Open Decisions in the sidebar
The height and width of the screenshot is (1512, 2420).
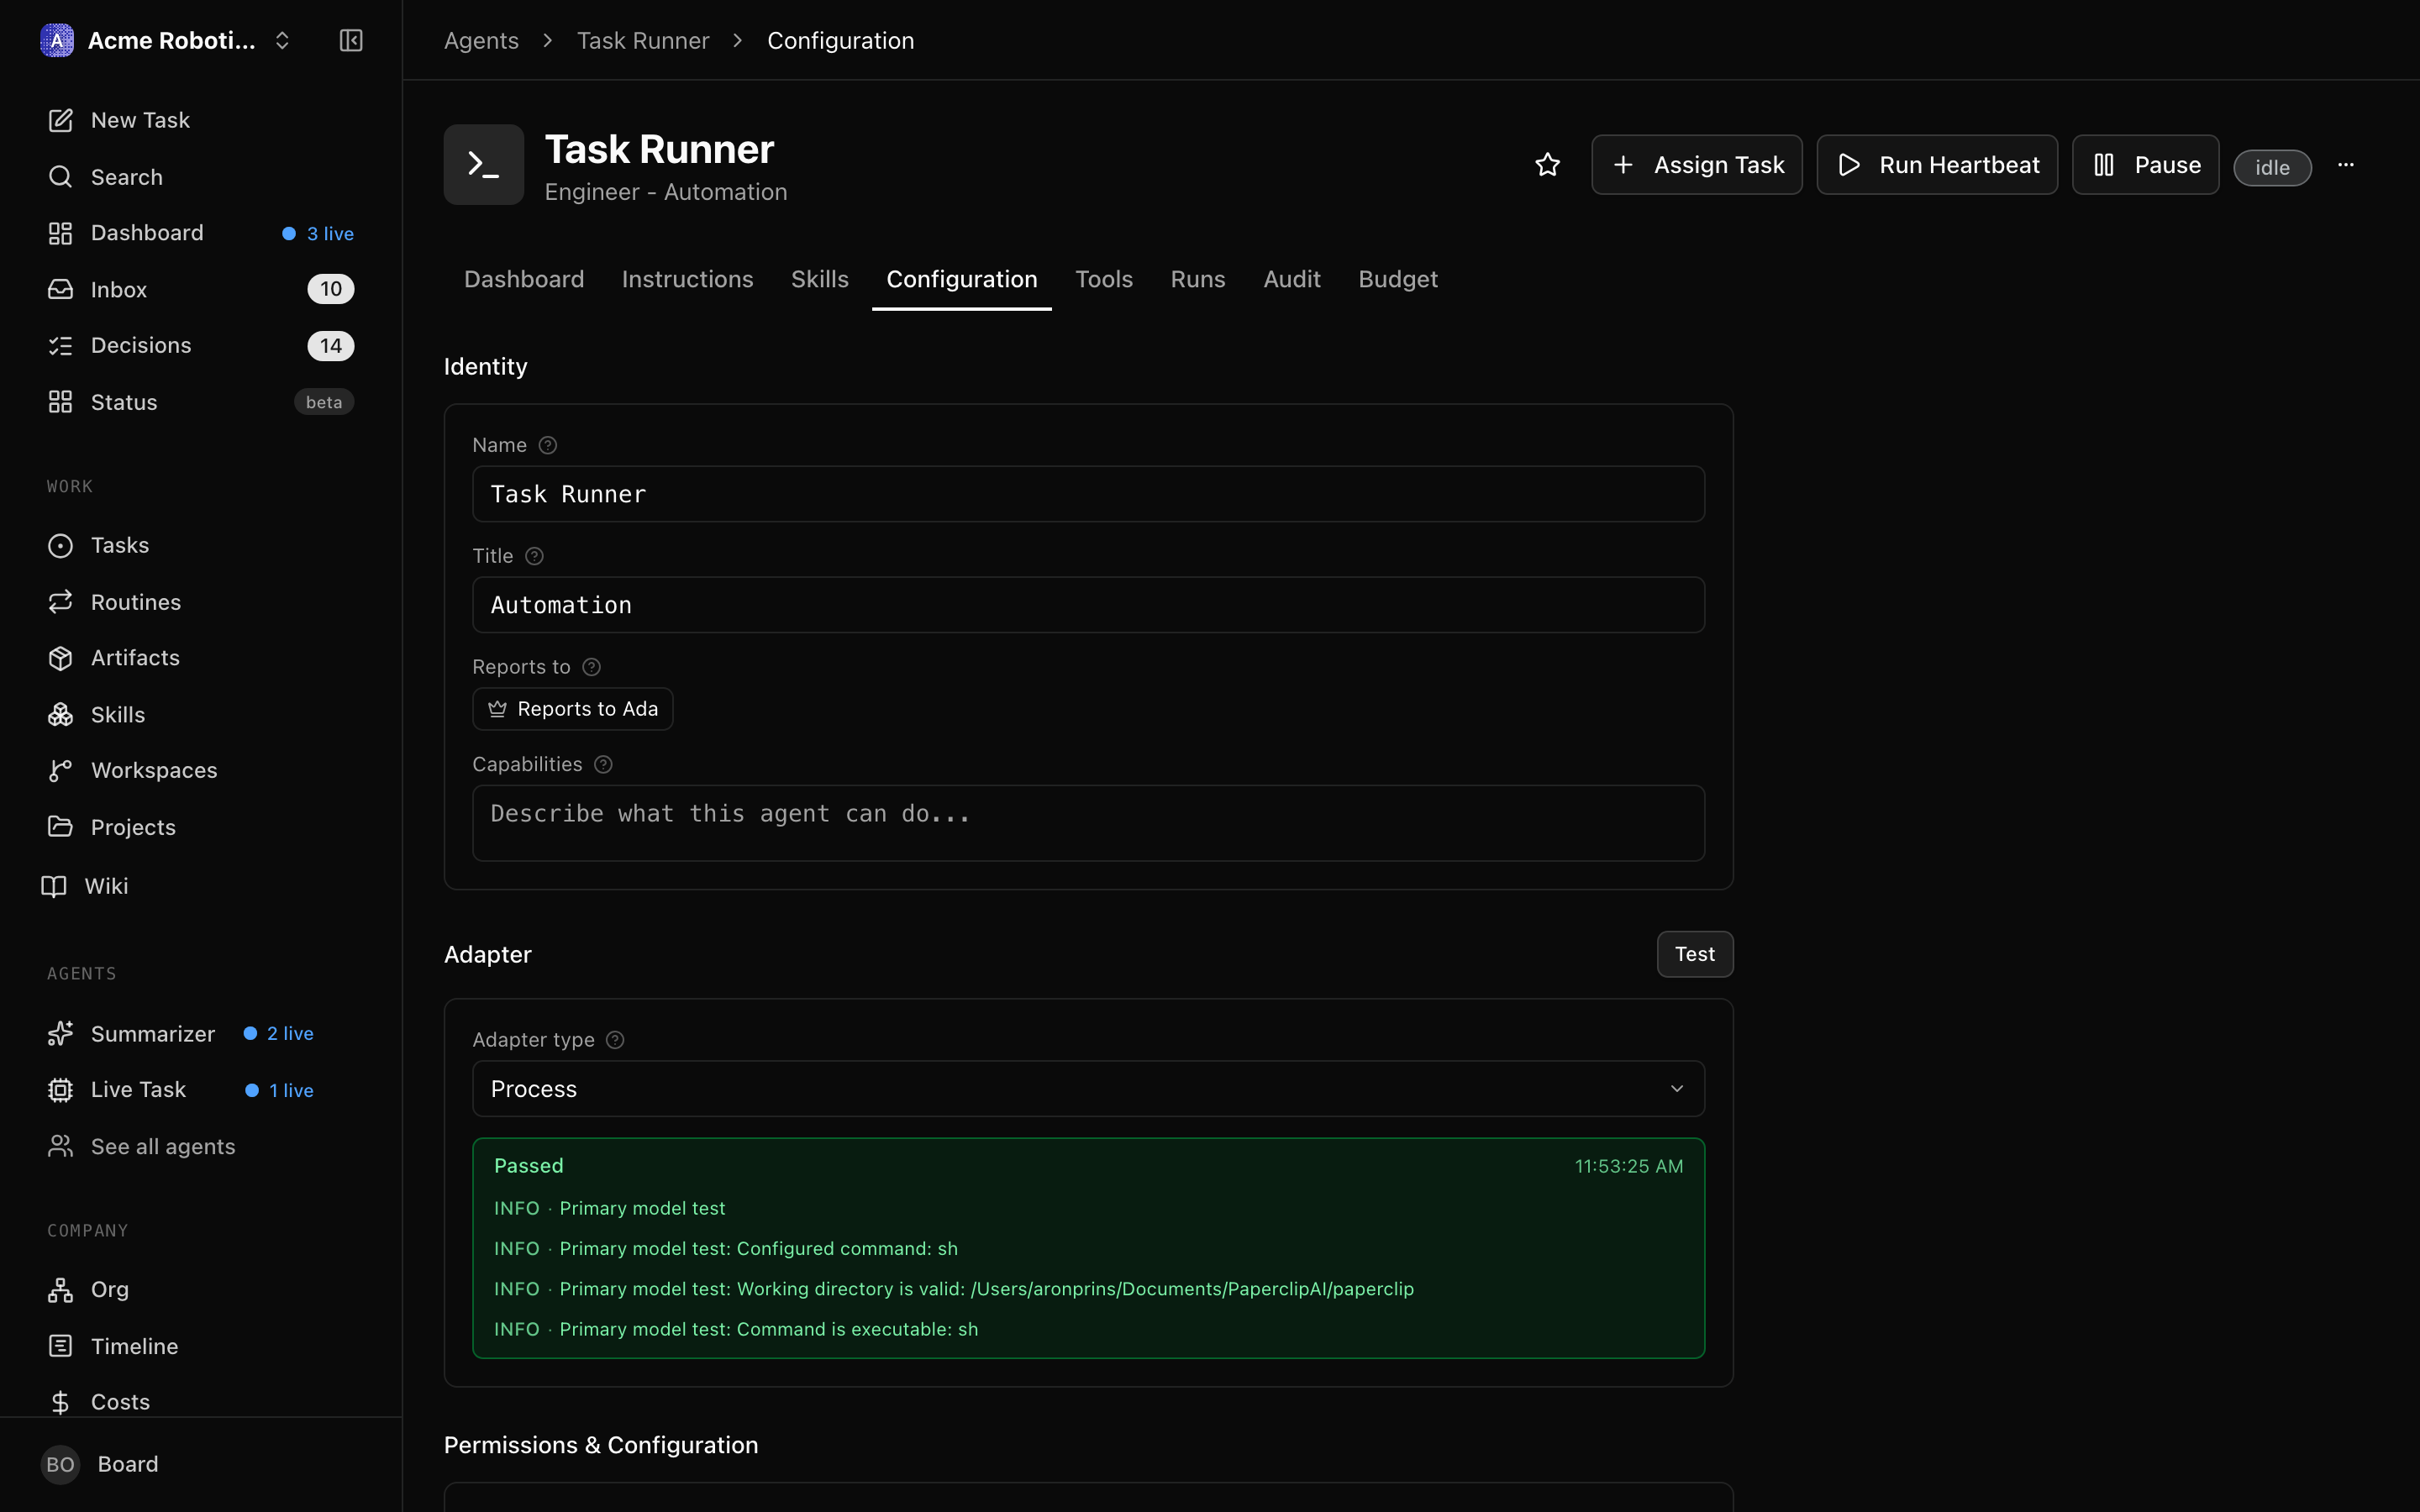[x=200, y=345]
